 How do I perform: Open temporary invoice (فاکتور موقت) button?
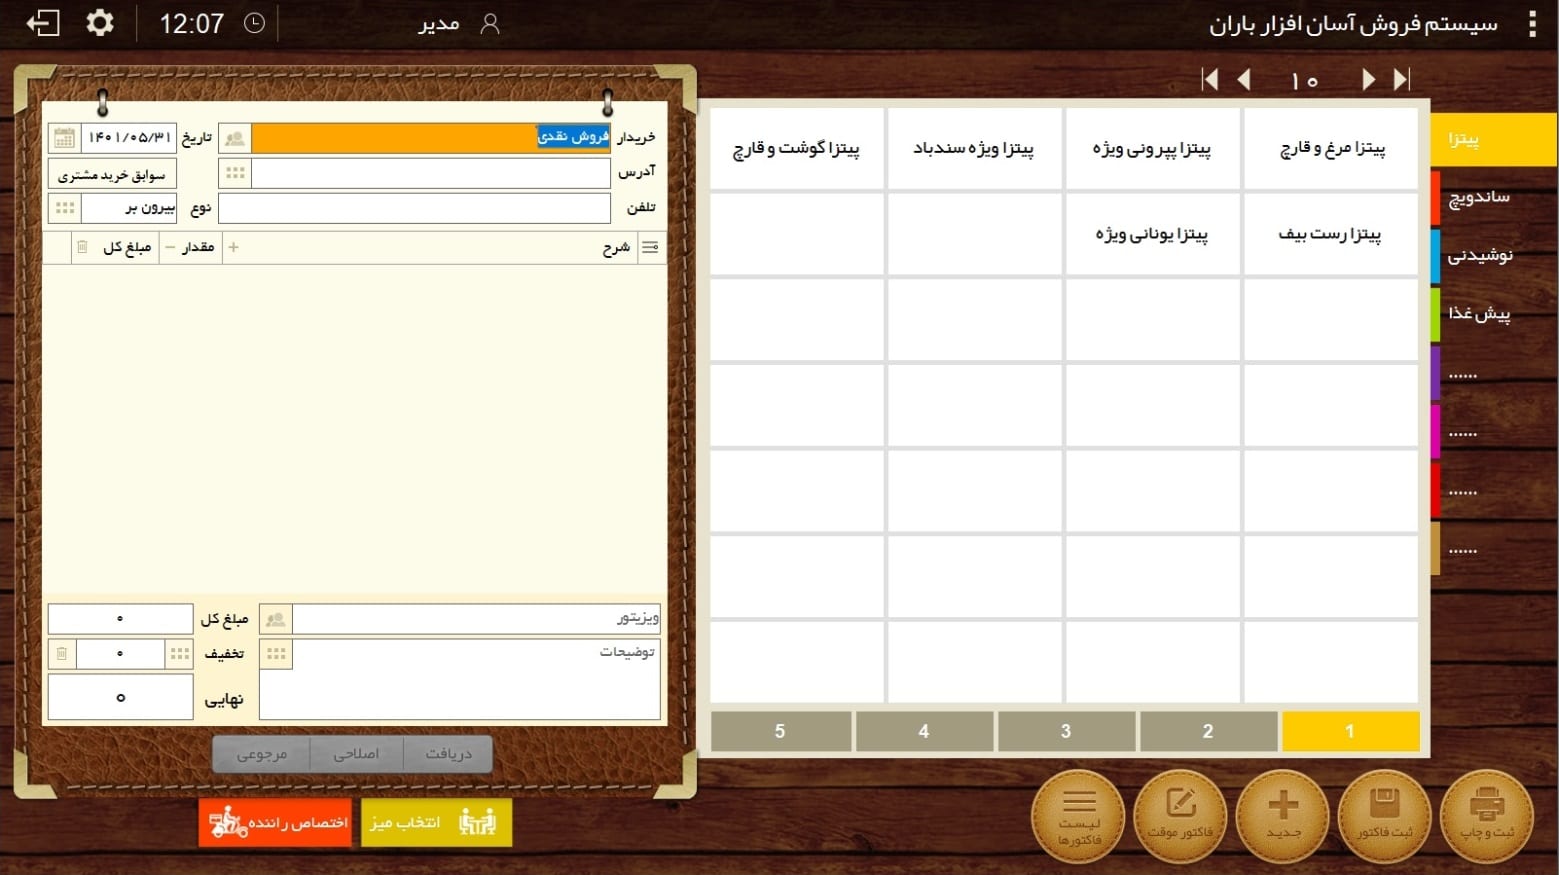[x=1181, y=815]
